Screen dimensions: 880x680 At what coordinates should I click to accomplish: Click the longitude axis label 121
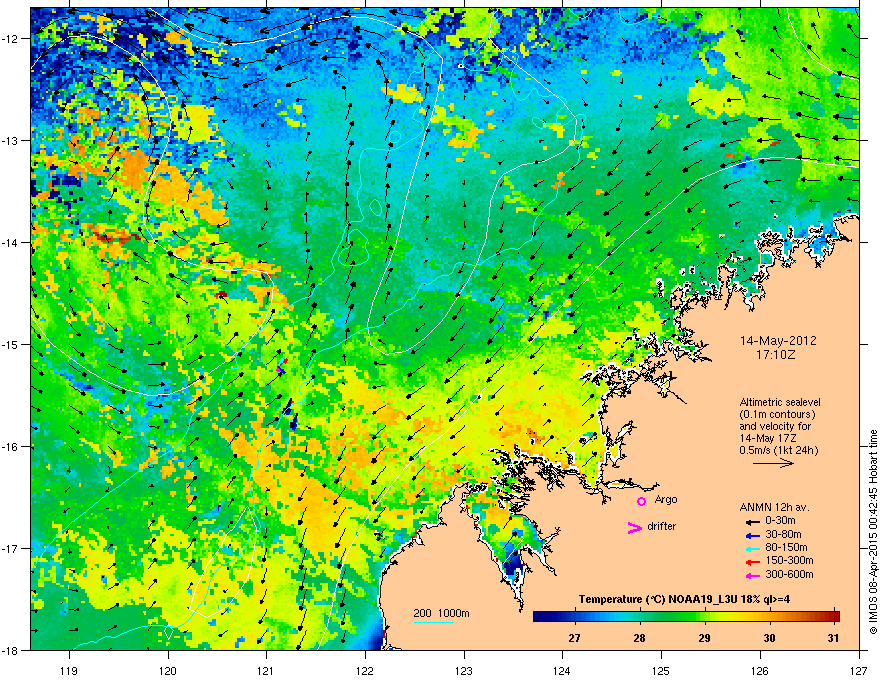[267, 670]
